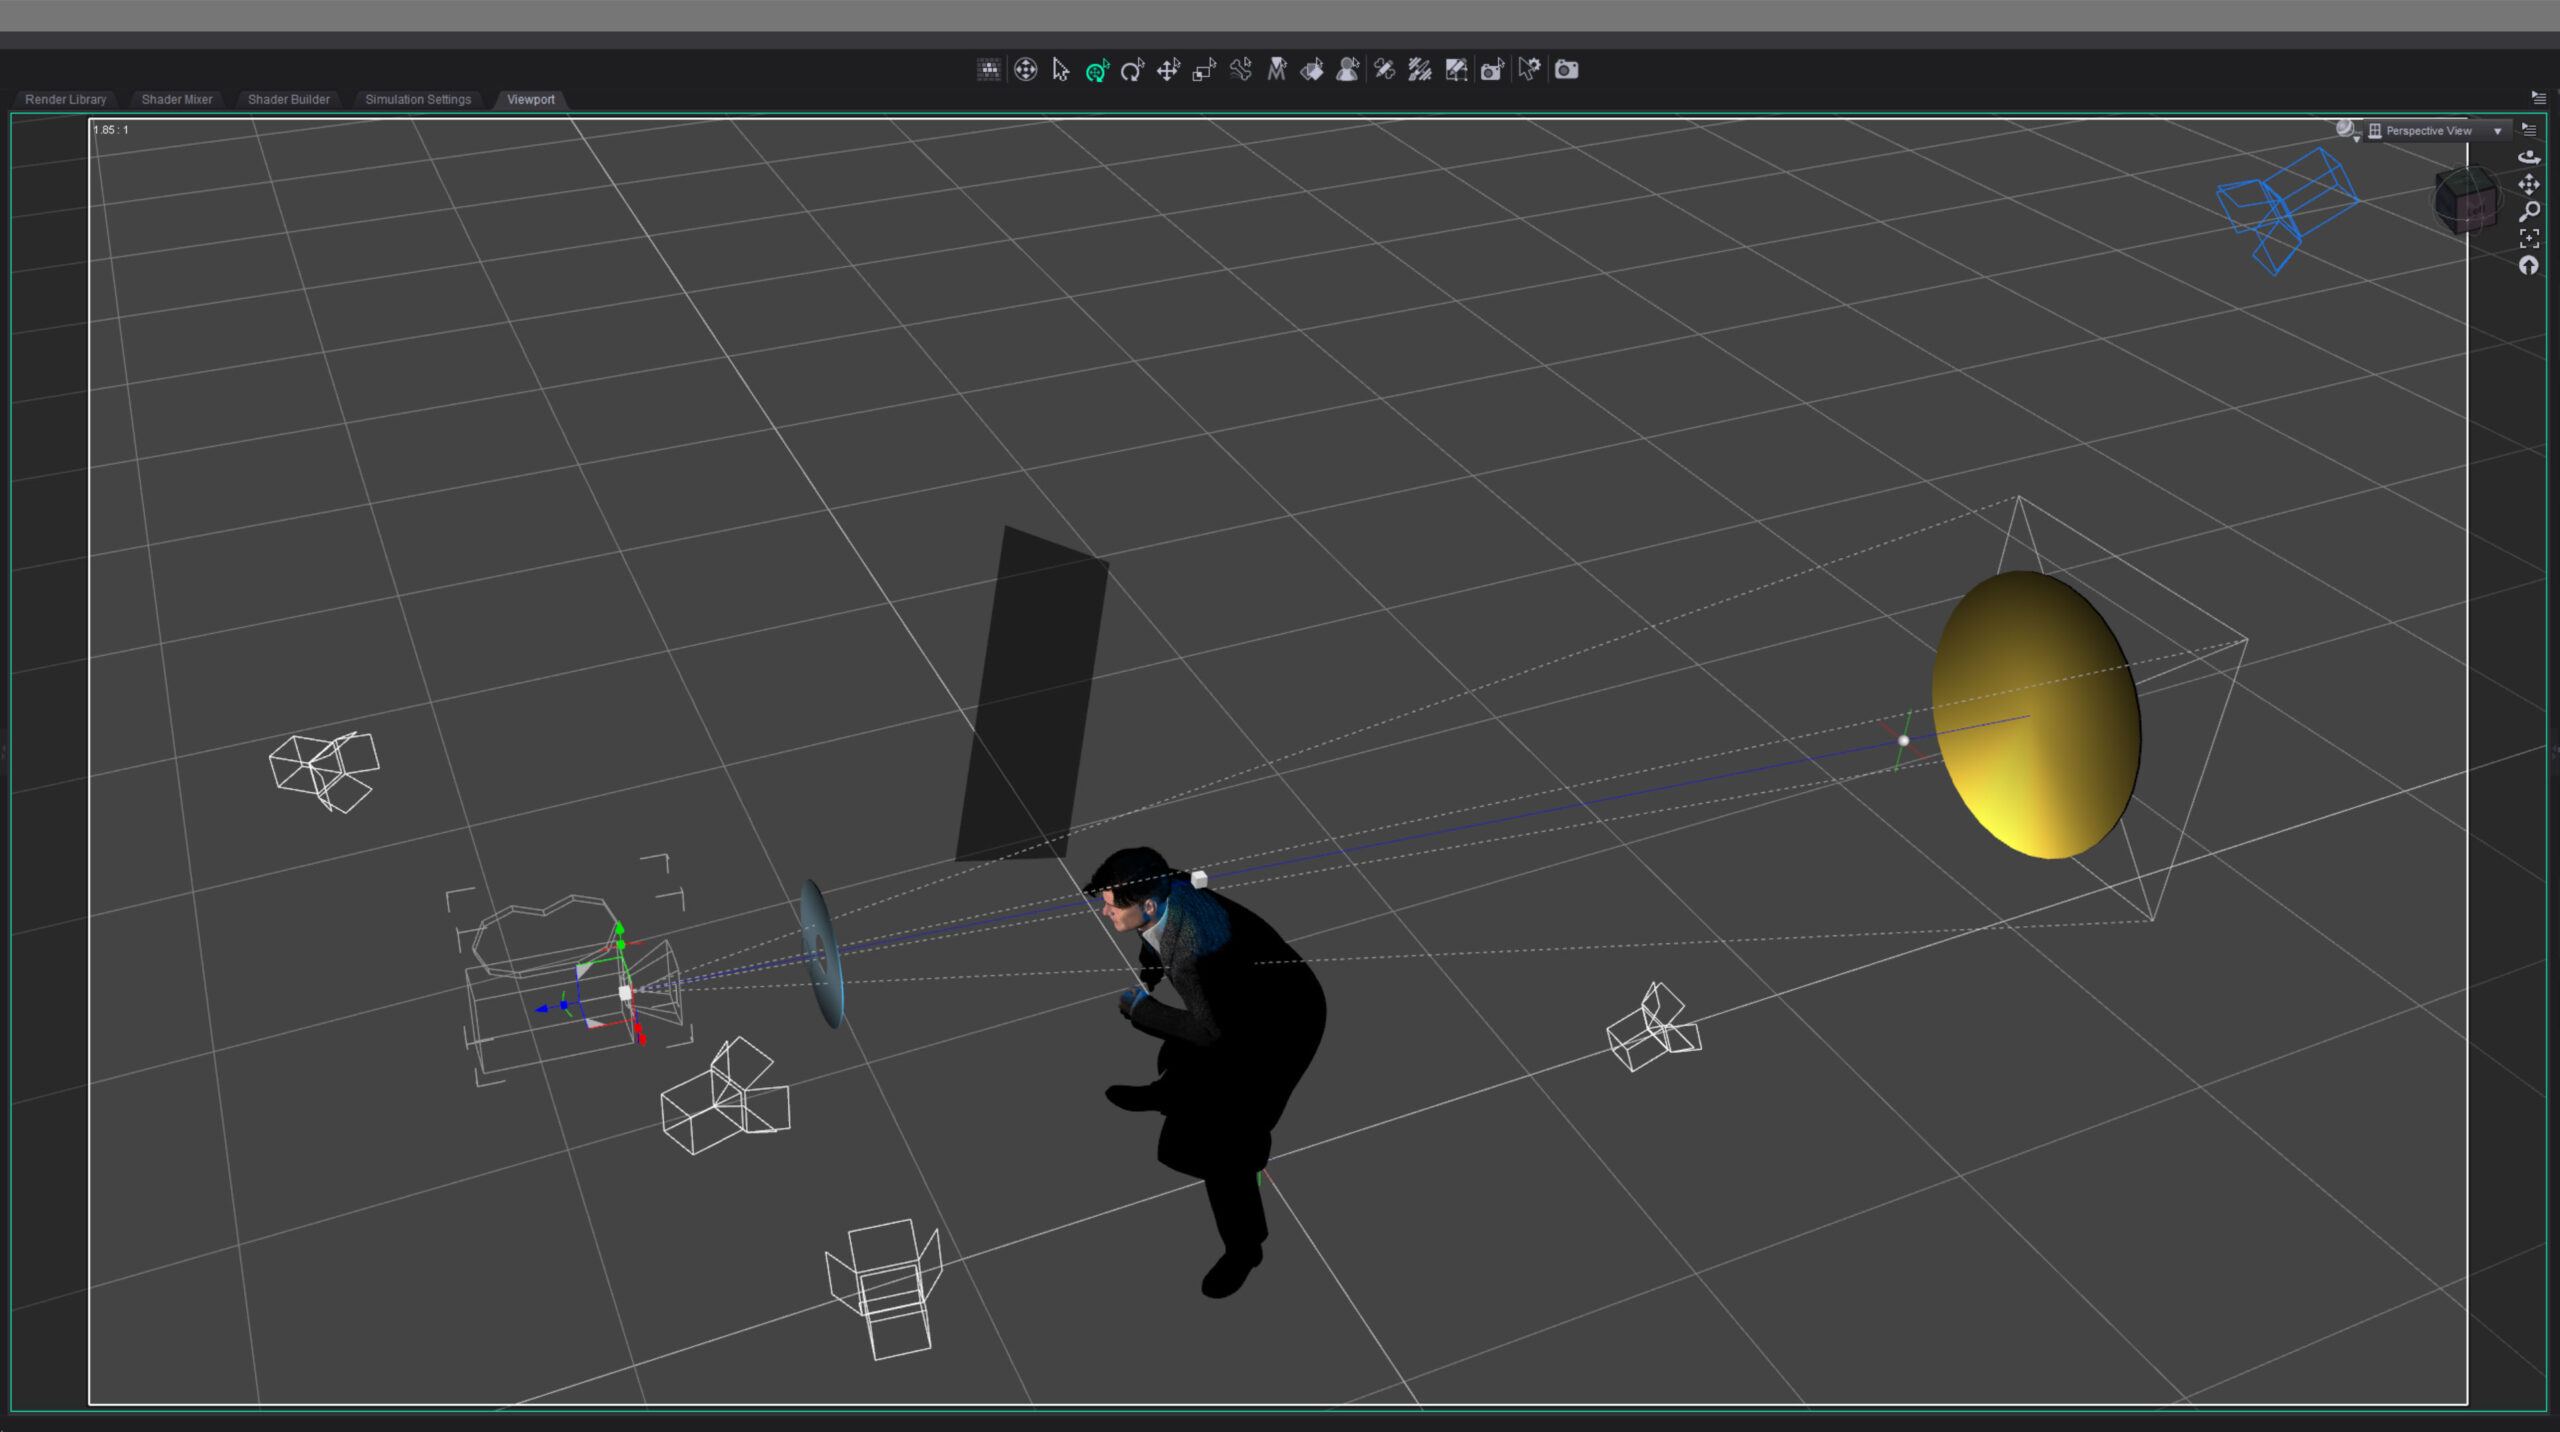The image size is (2560, 1432).
Task: Click the view orientation cube
Action: tap(2466, 200)
